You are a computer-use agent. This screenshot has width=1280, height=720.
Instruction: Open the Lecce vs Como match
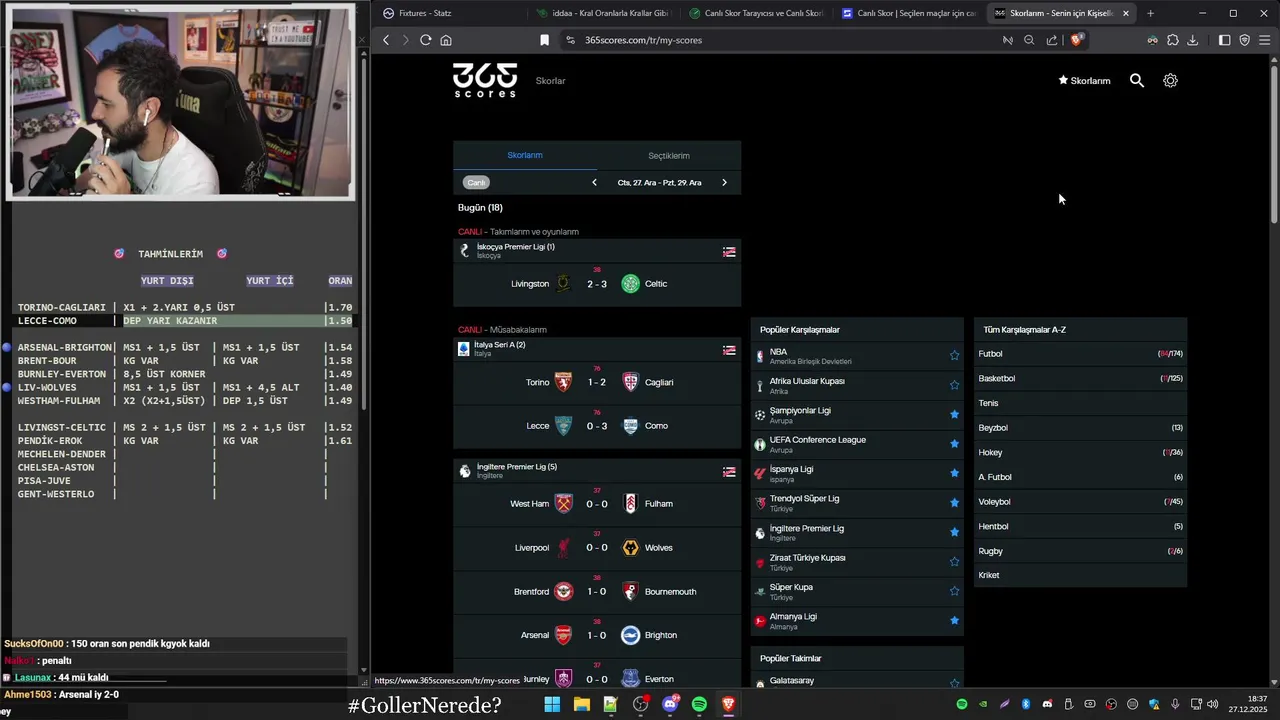pos(597,426)
